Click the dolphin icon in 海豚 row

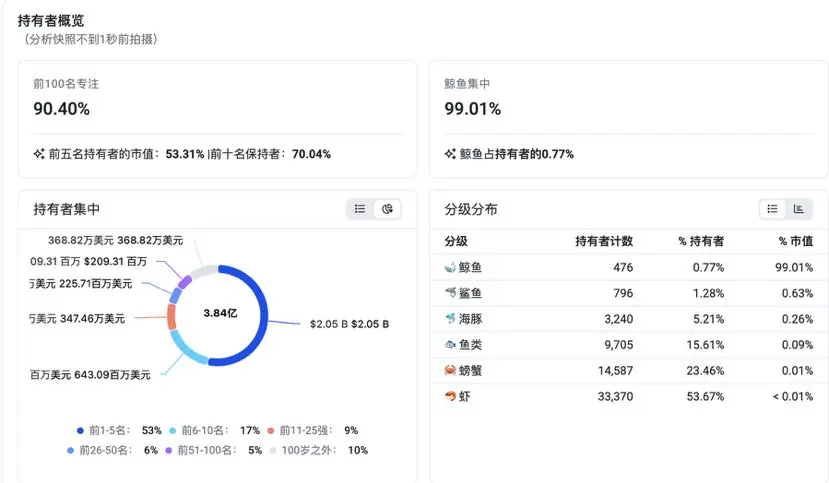pos(450,319)
